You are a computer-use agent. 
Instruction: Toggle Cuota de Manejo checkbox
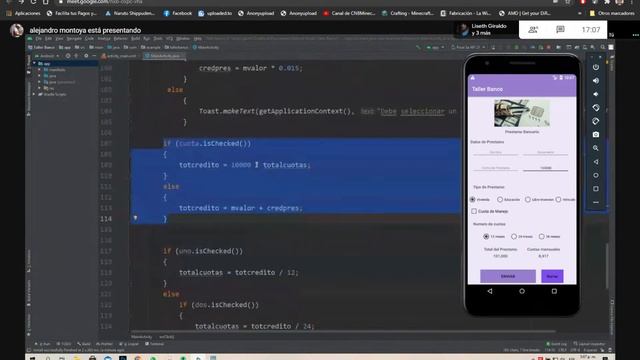[x=474, y=211]
